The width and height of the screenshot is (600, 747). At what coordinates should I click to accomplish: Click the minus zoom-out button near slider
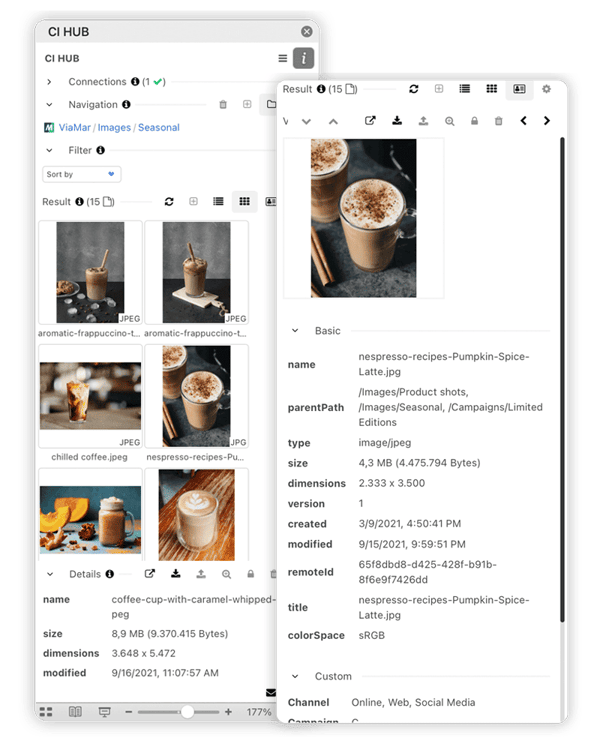pyautogui.click(x=128, y=712)
